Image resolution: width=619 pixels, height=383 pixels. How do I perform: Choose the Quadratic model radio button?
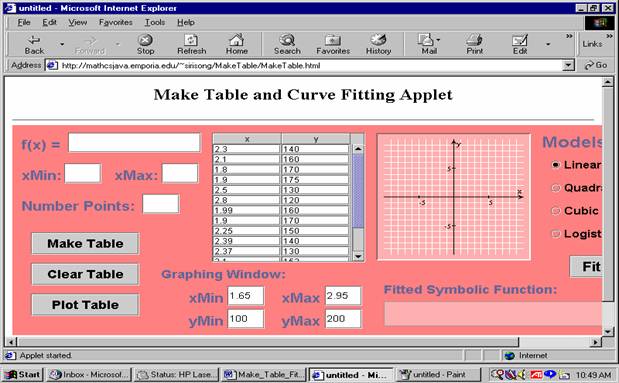556,188
